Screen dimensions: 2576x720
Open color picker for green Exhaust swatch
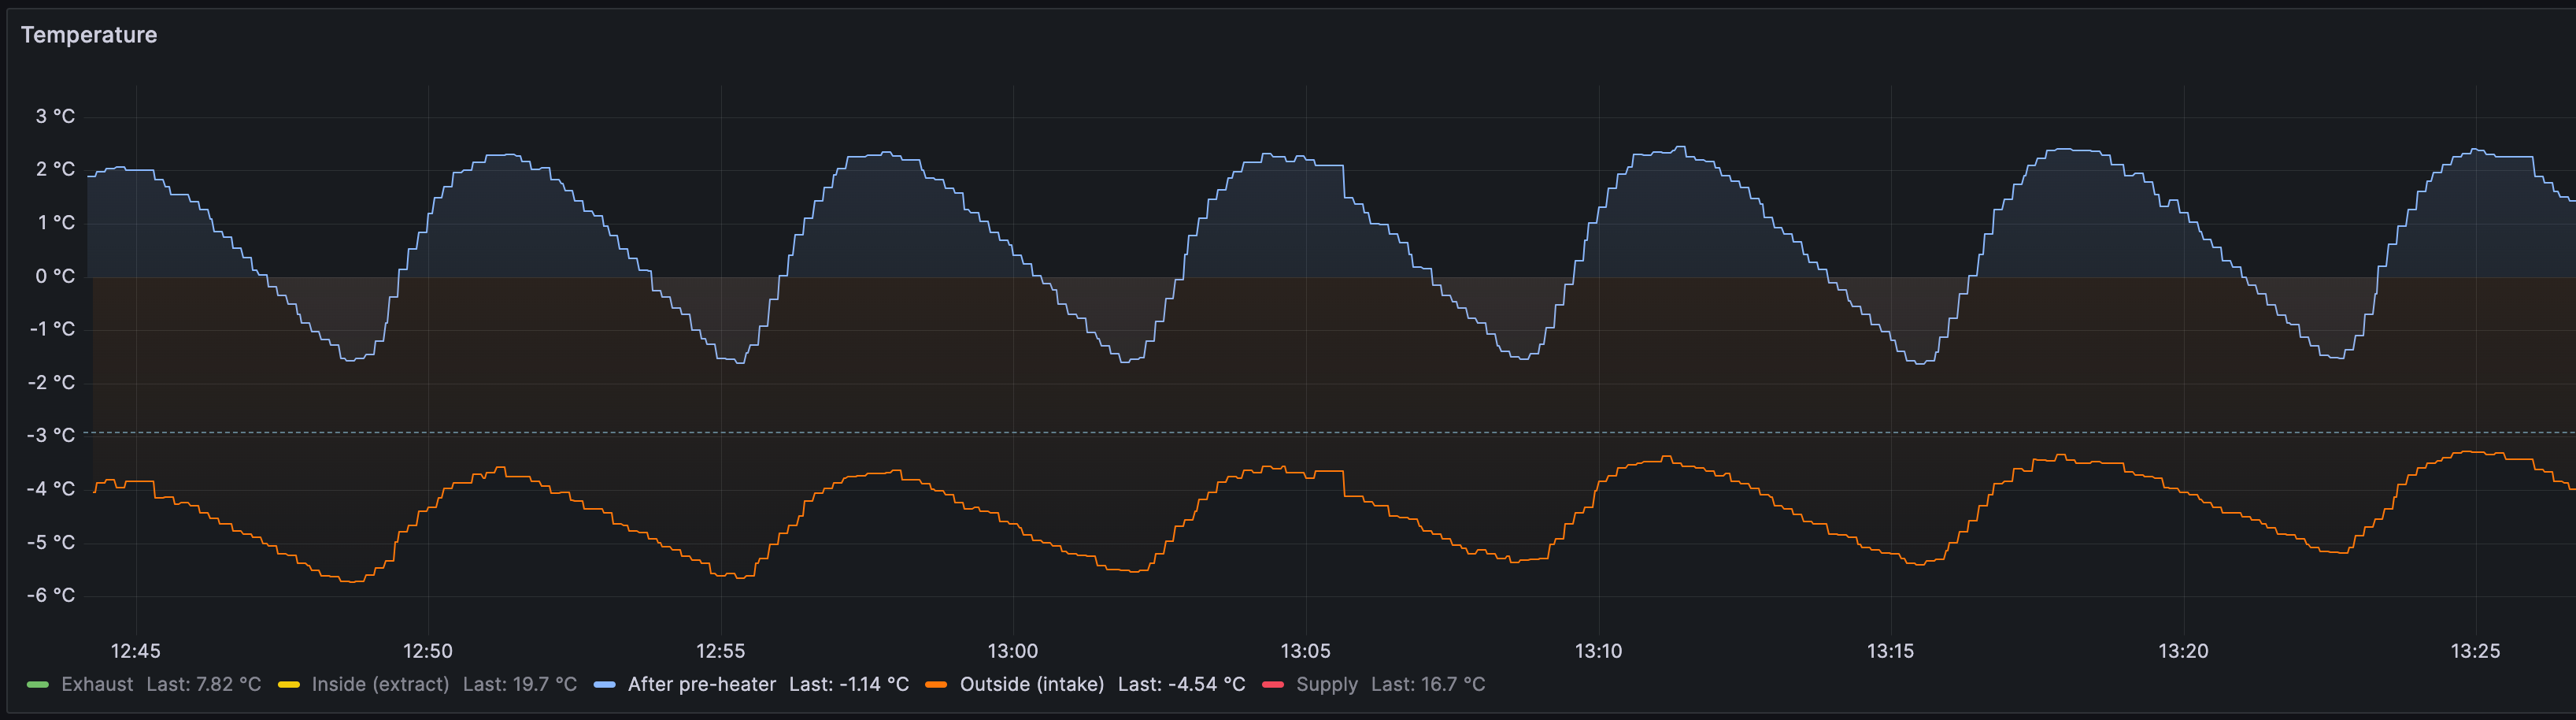click(x=38, y=685)
